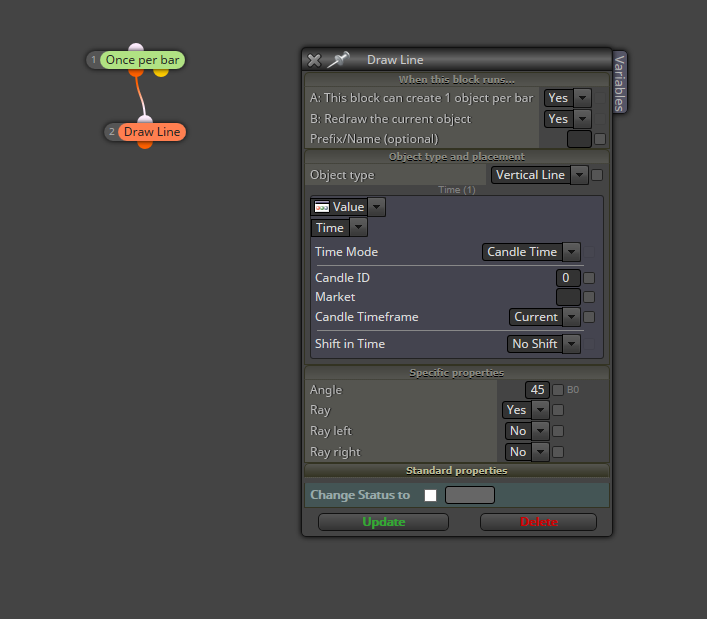Open the Variables side tab
707x619 pixels.
(x=620, y=83)
